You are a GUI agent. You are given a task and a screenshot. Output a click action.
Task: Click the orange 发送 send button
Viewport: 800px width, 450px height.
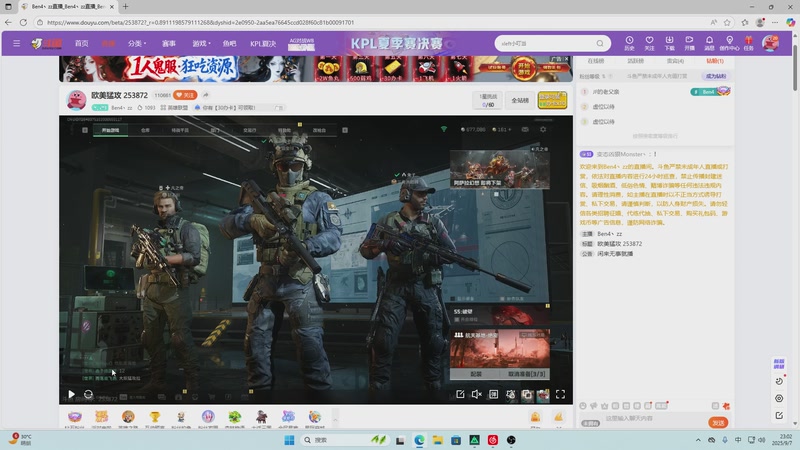coord(718,422)
